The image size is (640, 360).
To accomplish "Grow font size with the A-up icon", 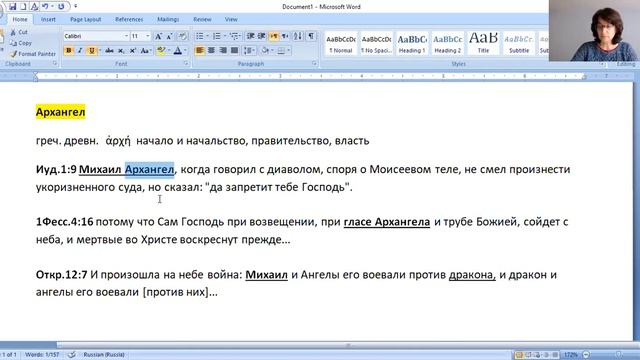I will (158, 36).
